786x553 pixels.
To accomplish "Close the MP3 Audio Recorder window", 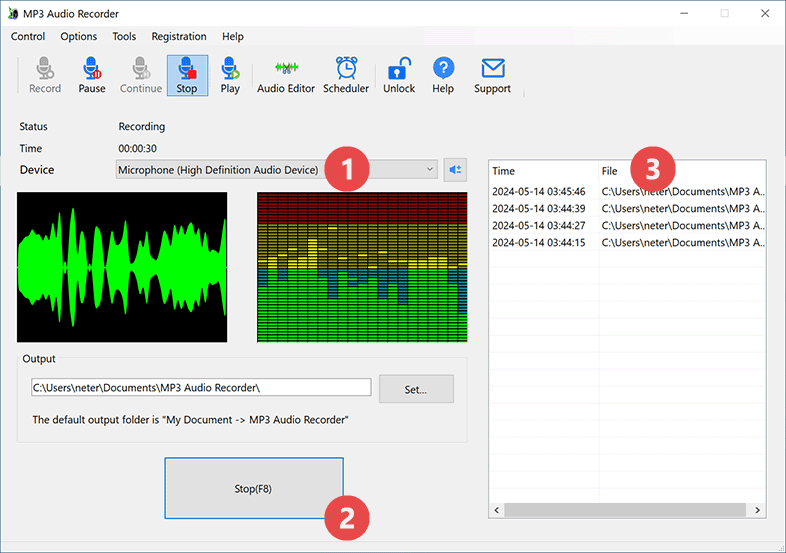I will click(x=765, y=14).
